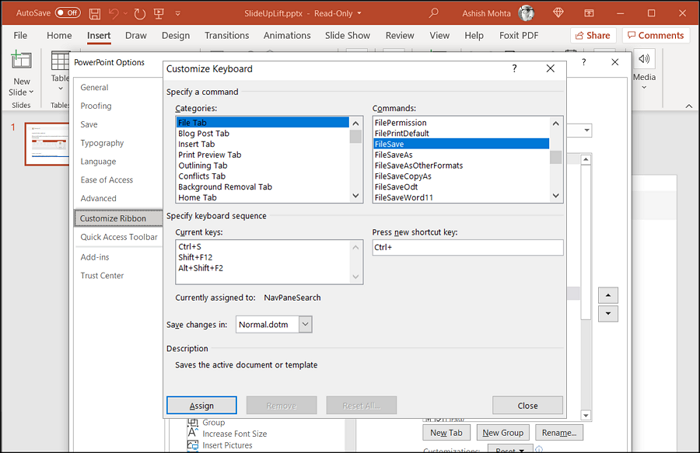Image resolution: width=700 pixels, height=453 pixels.
Task: Open Ease of Access category
Action: (107, 180)
